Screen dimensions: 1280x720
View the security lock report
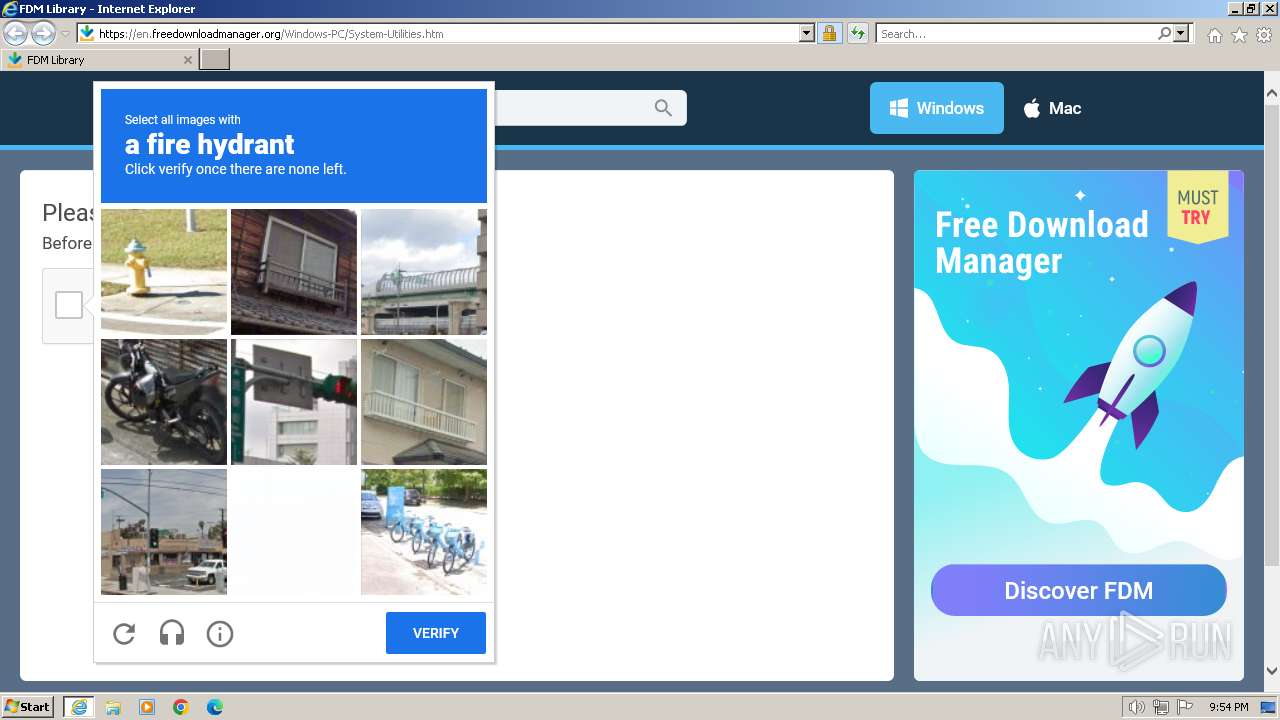click(x=829, y=33)
